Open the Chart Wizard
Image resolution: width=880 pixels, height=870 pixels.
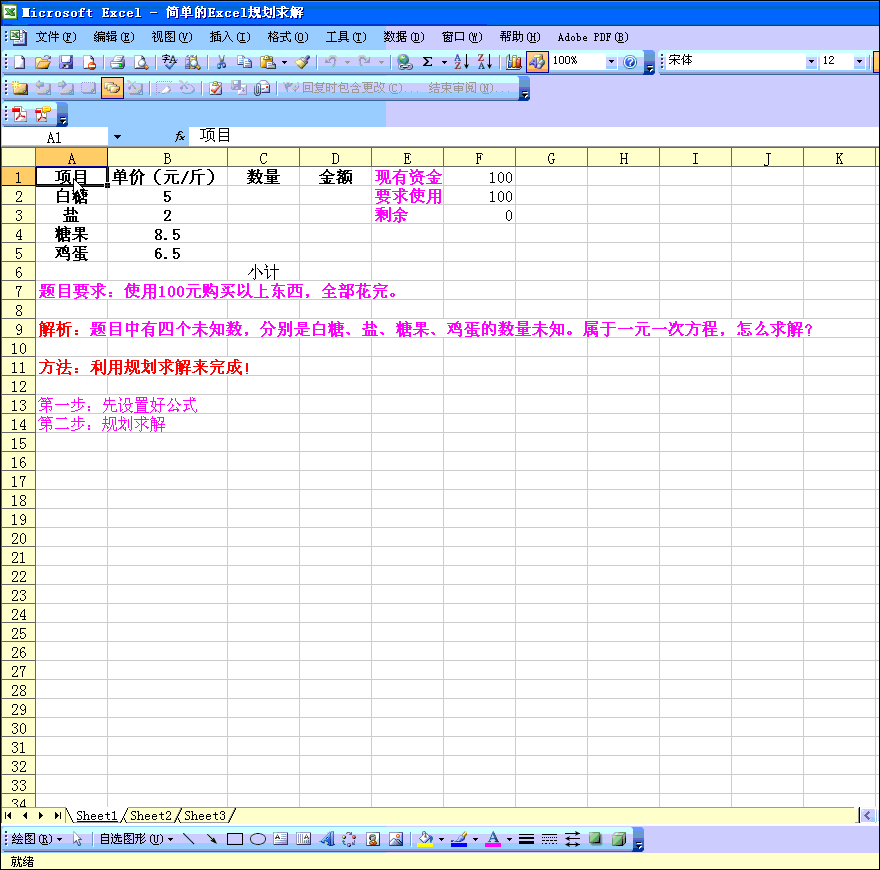(514, 62)
